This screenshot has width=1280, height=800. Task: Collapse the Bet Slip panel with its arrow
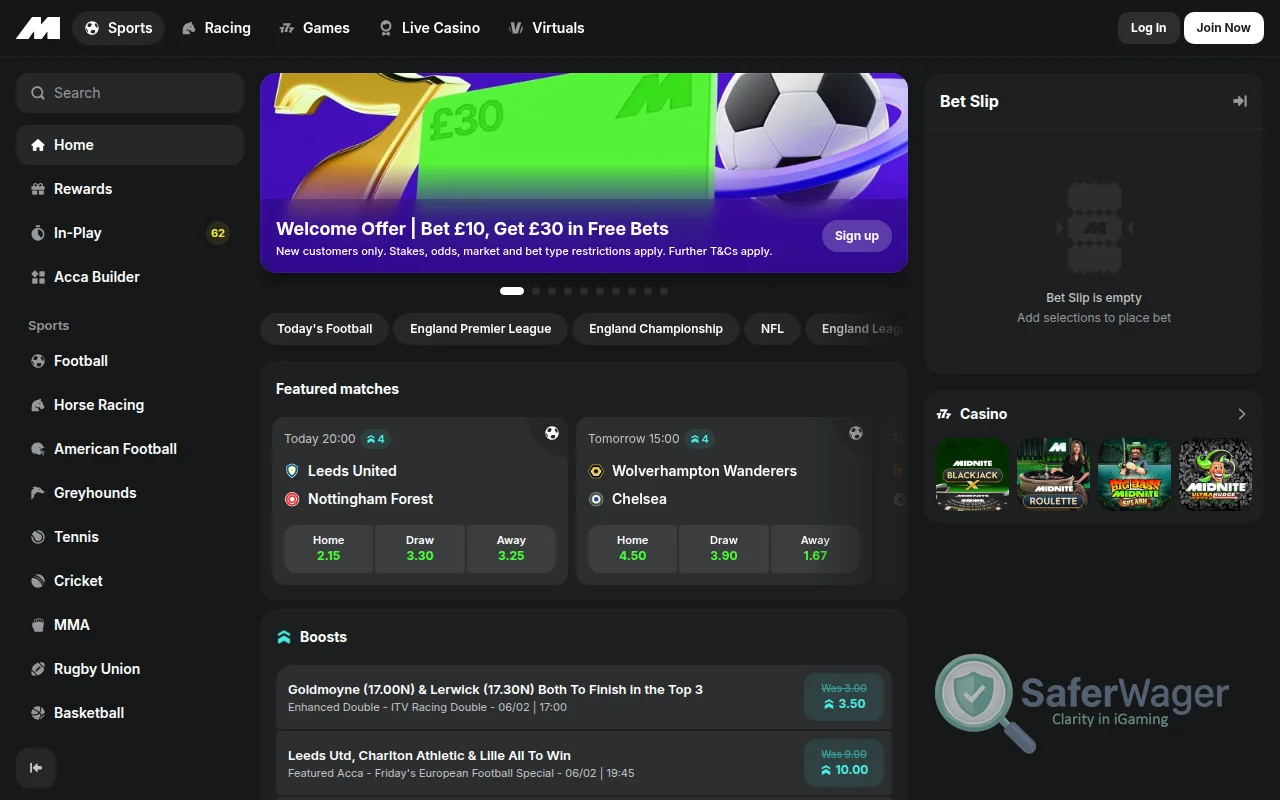click(x=1240, y=101)
